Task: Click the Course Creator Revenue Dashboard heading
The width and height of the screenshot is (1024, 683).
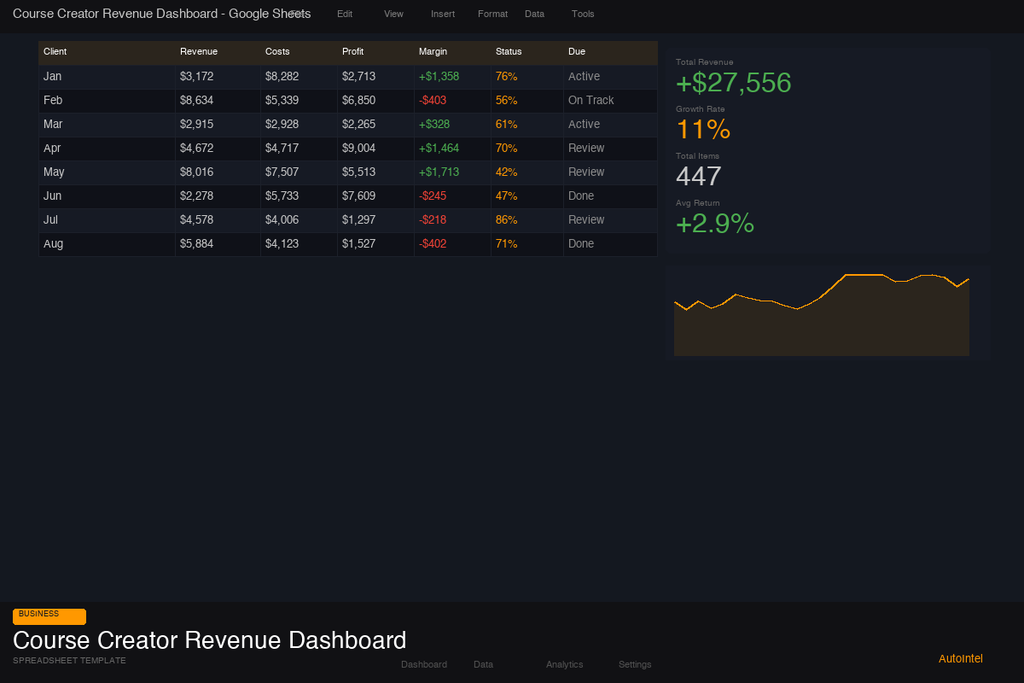Action: pos(210,641)
